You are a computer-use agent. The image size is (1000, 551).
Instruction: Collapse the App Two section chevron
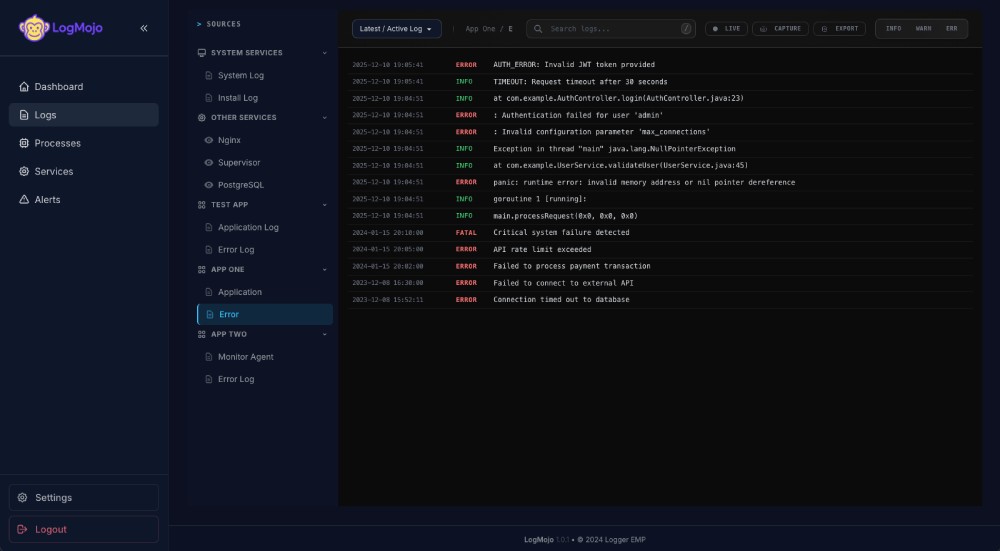click(325, 334)
